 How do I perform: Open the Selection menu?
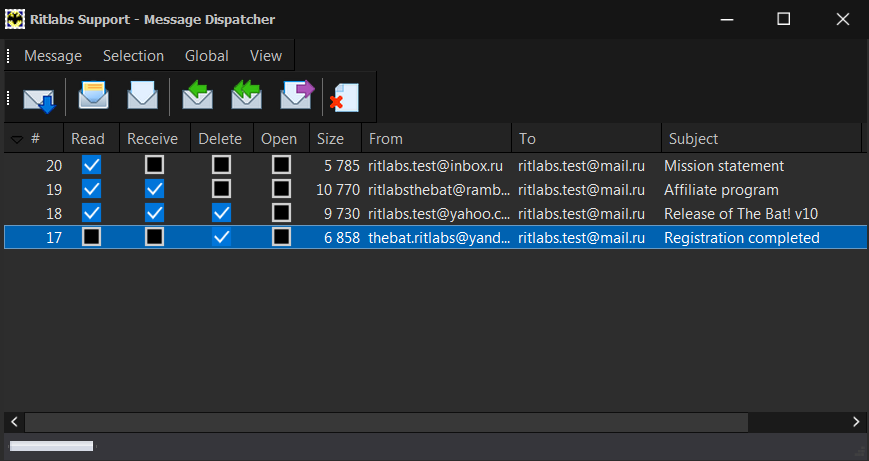coord(134,56)
